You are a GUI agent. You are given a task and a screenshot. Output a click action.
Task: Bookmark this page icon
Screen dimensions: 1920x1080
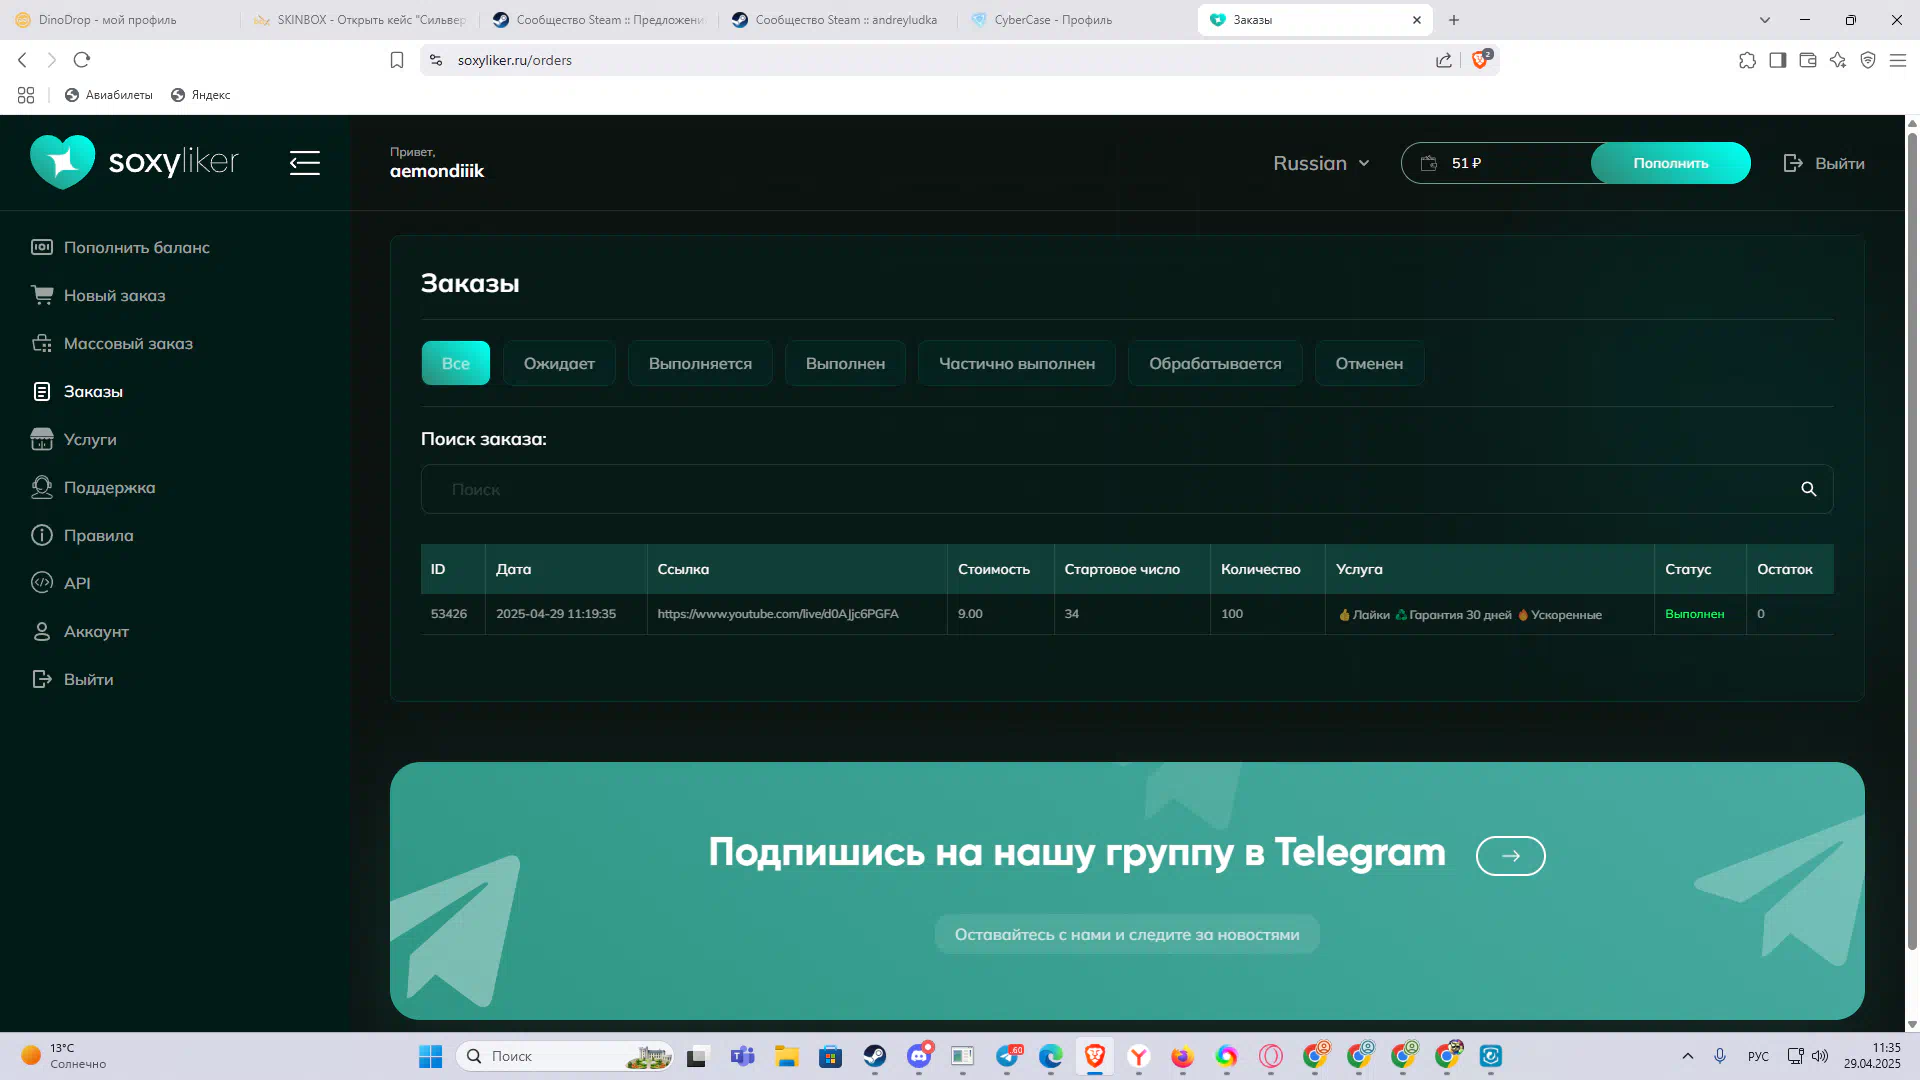pos(397,60)
